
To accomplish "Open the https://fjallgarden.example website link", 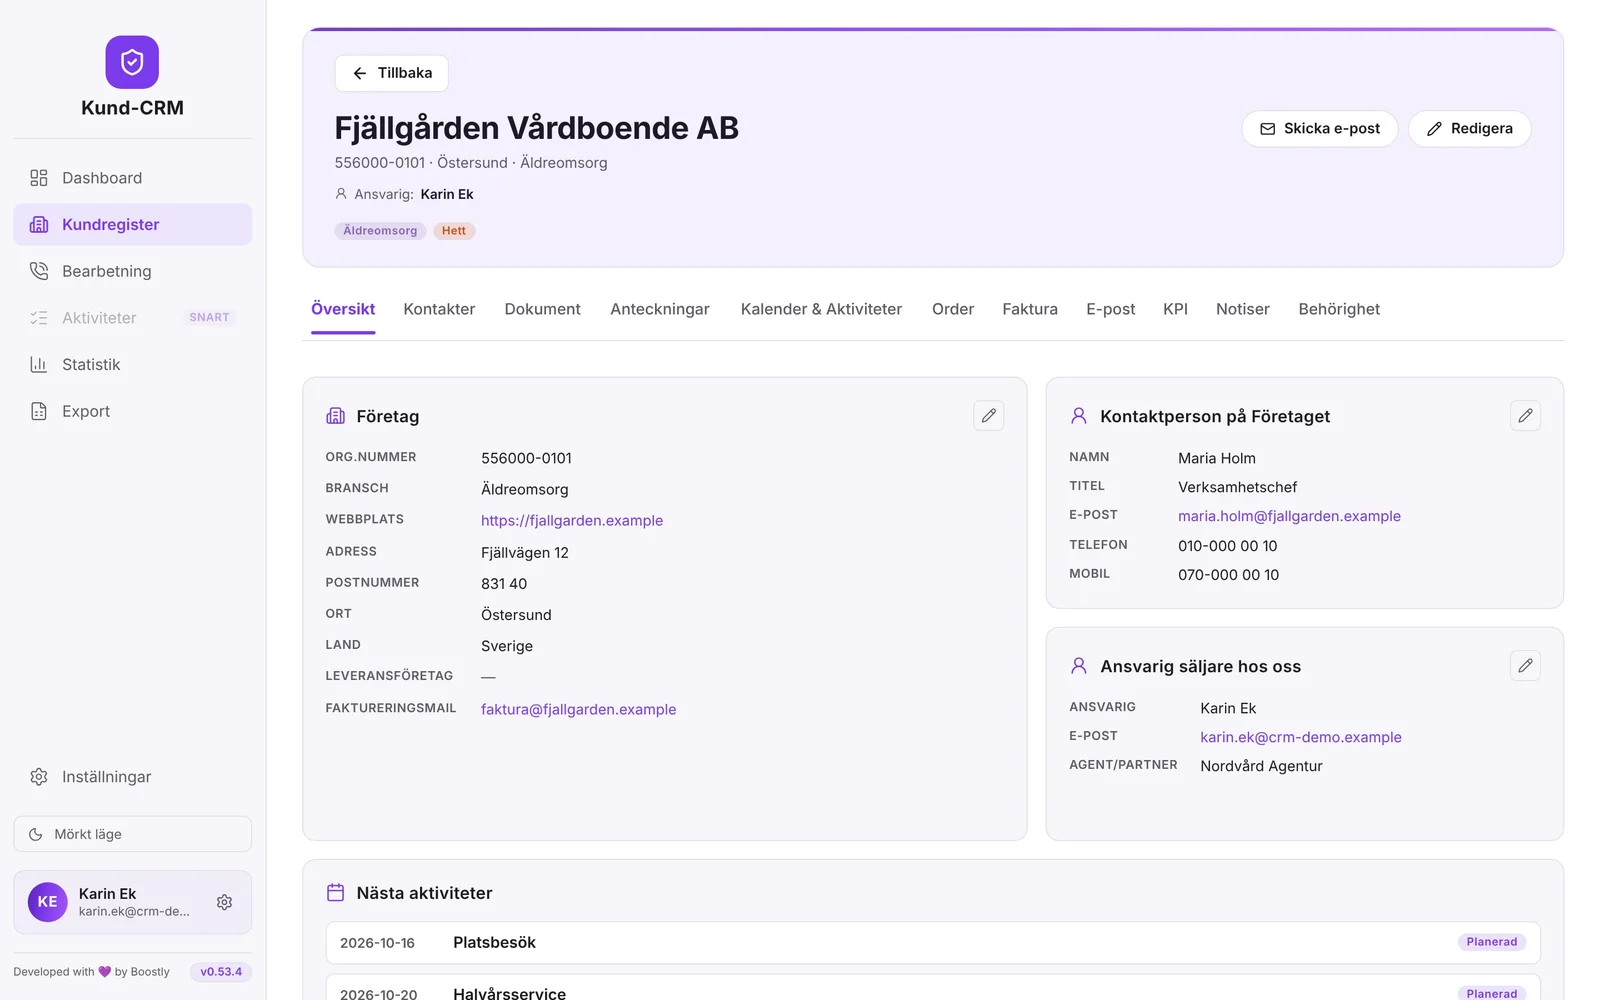I will (x=572, y=520).
